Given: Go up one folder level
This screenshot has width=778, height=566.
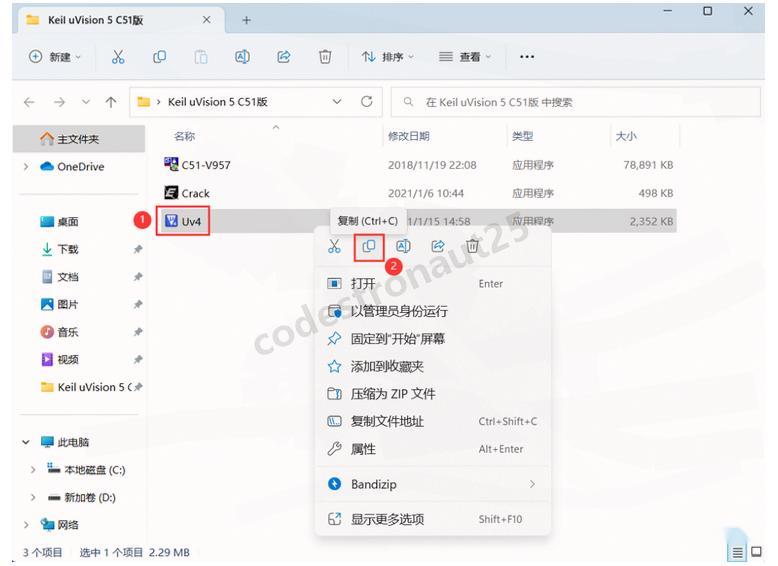Looking at the screenshot, I should tap(111, 102).
